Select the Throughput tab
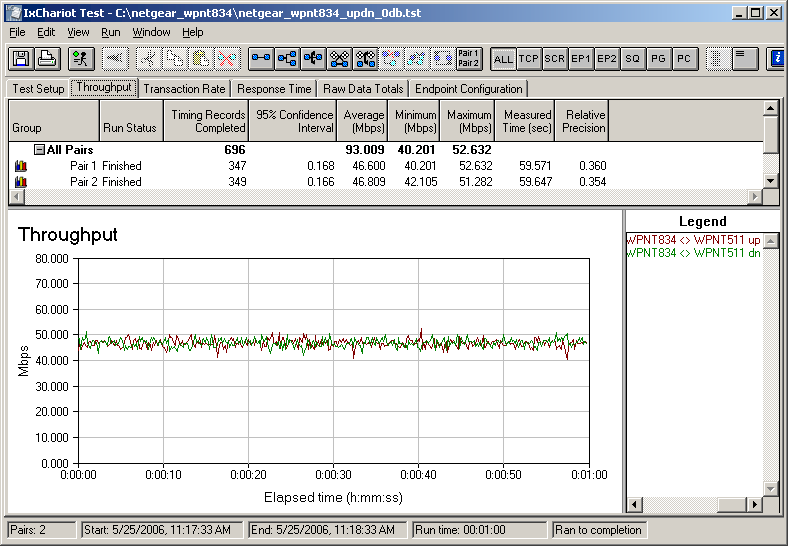 tap(104, 87)
